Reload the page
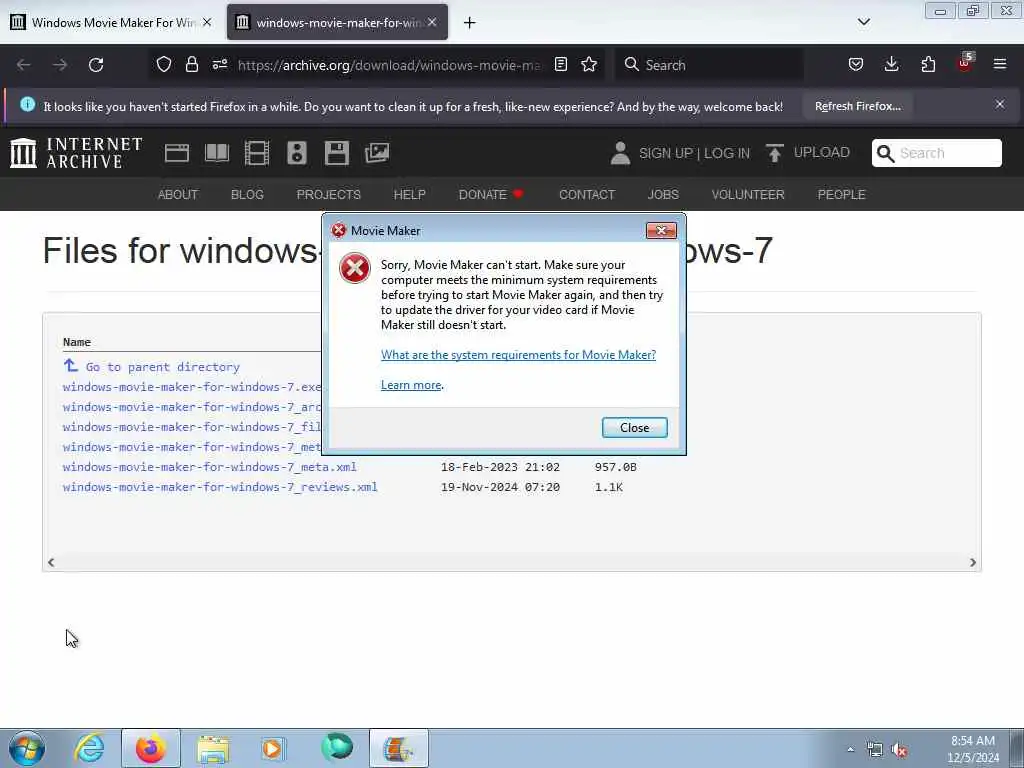This screenshot has height=768, width=1024. (96, 65)
